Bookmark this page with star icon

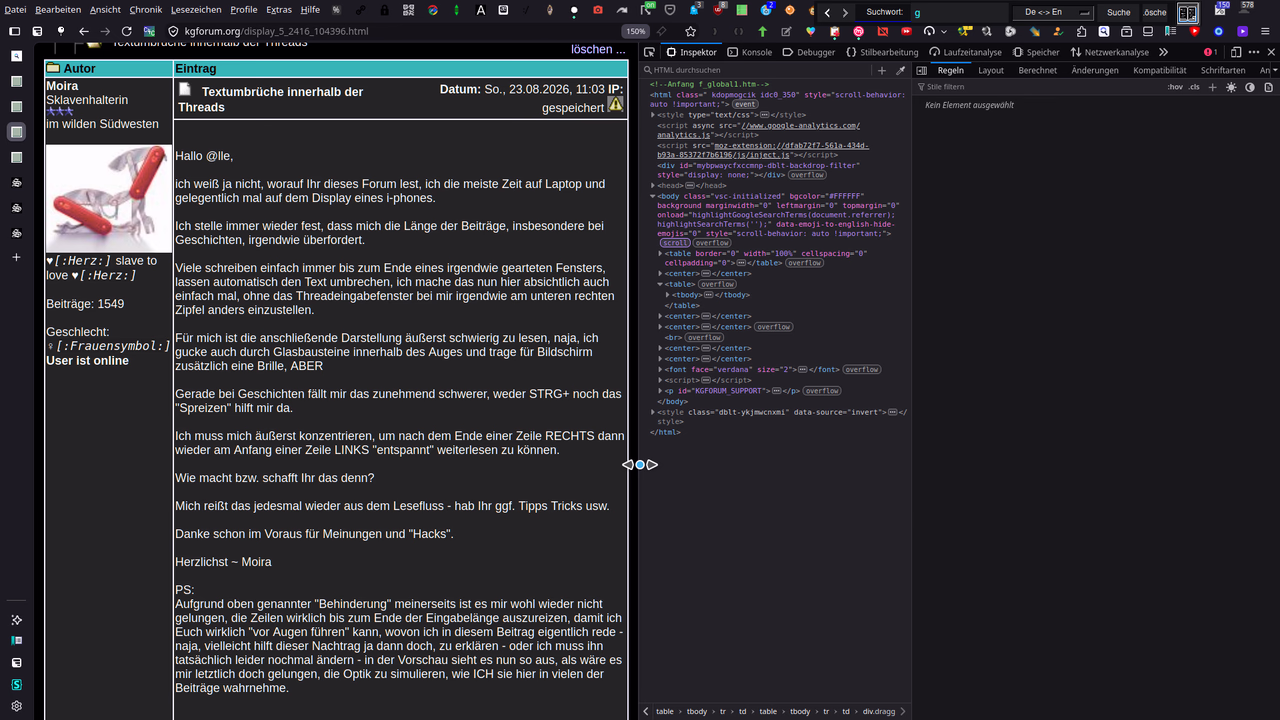[x=691, y=31]
